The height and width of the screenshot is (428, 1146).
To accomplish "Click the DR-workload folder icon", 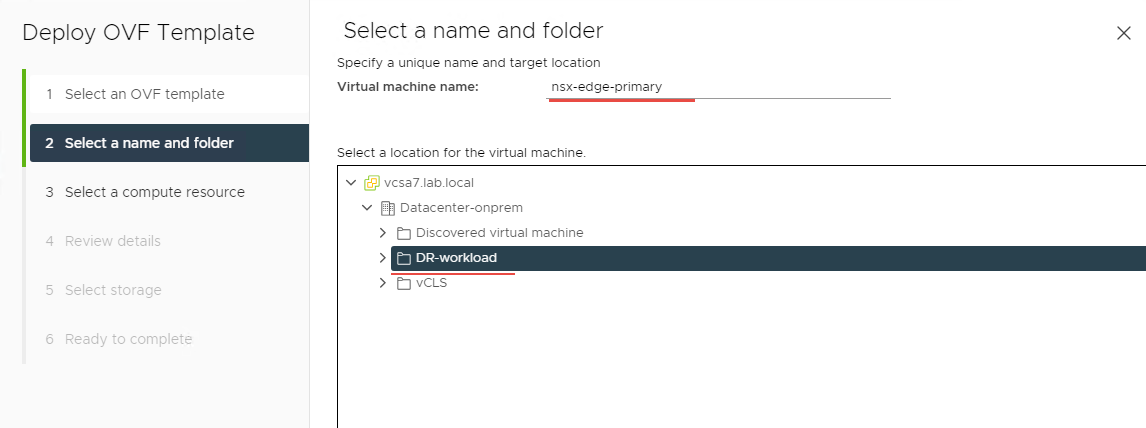I will point(404,258).
